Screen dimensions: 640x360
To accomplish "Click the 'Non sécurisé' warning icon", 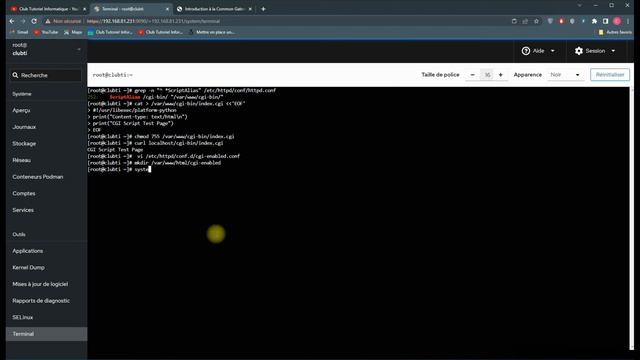I will pyautogui.click(x=48, y=21).
